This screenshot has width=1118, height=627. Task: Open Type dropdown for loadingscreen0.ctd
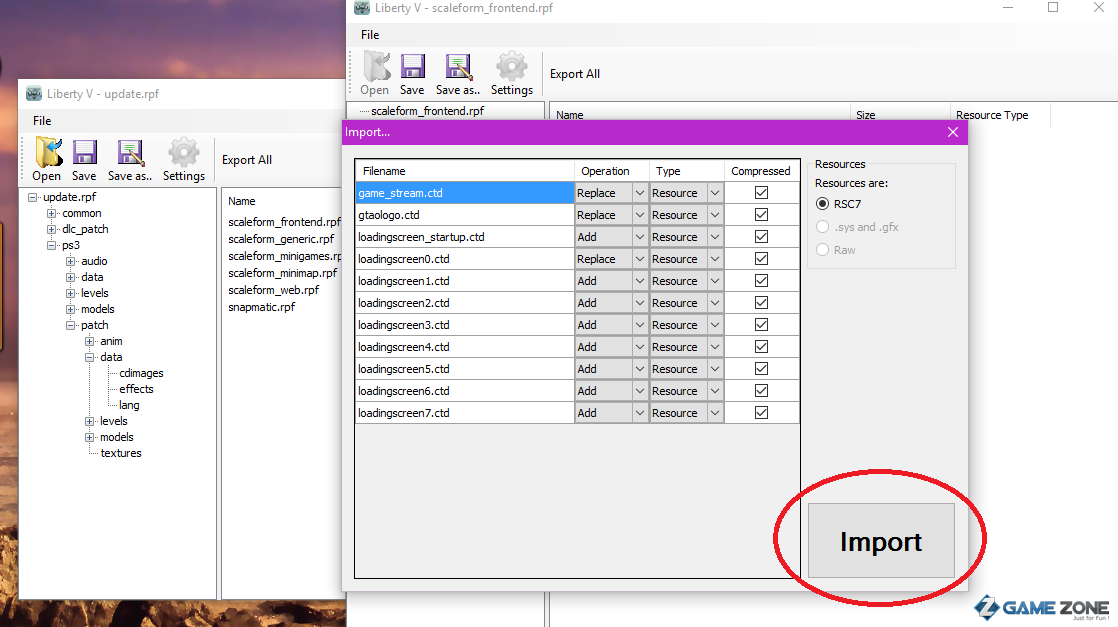(715, 260)
